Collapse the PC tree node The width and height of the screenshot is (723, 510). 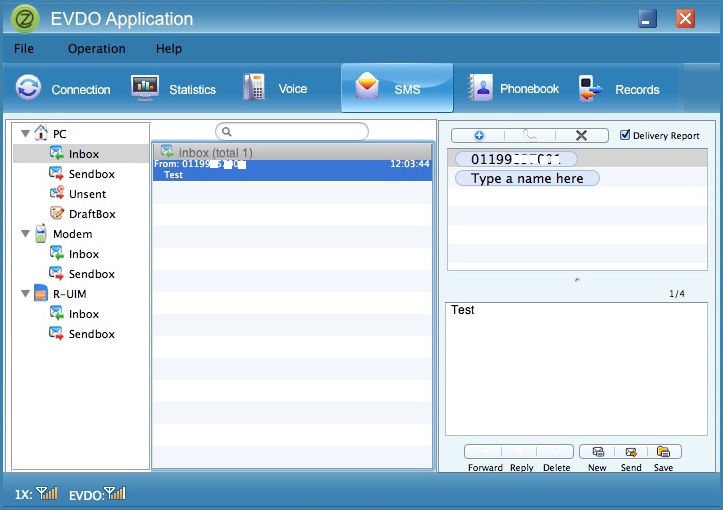tap(25, 134)
